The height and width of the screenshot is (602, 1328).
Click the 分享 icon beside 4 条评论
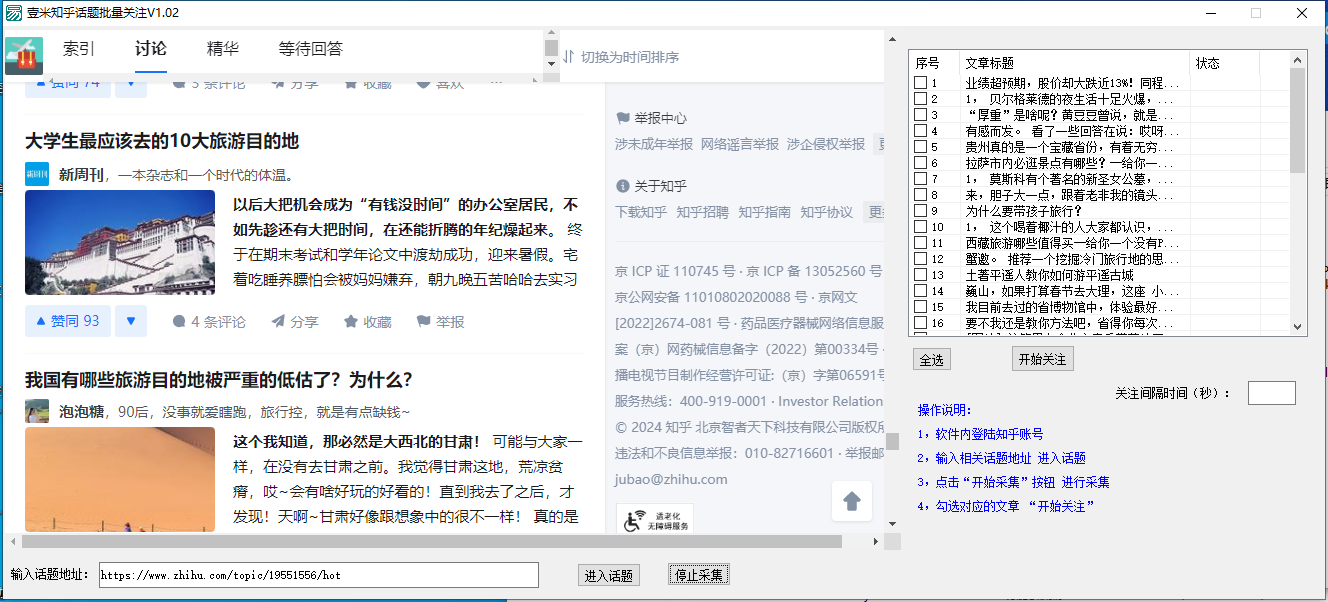pyautogui.click(x=278, y=322)
